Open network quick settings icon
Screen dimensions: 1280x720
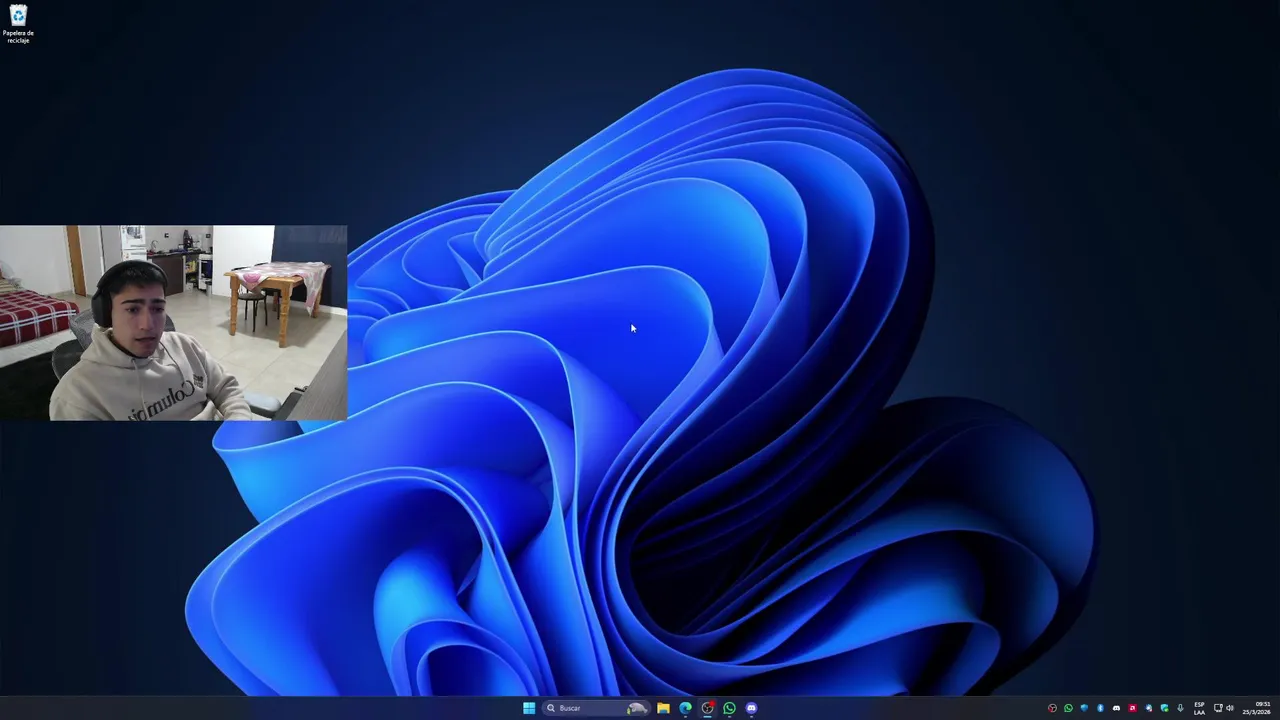pyautogui.click(x=1217, y=708)
